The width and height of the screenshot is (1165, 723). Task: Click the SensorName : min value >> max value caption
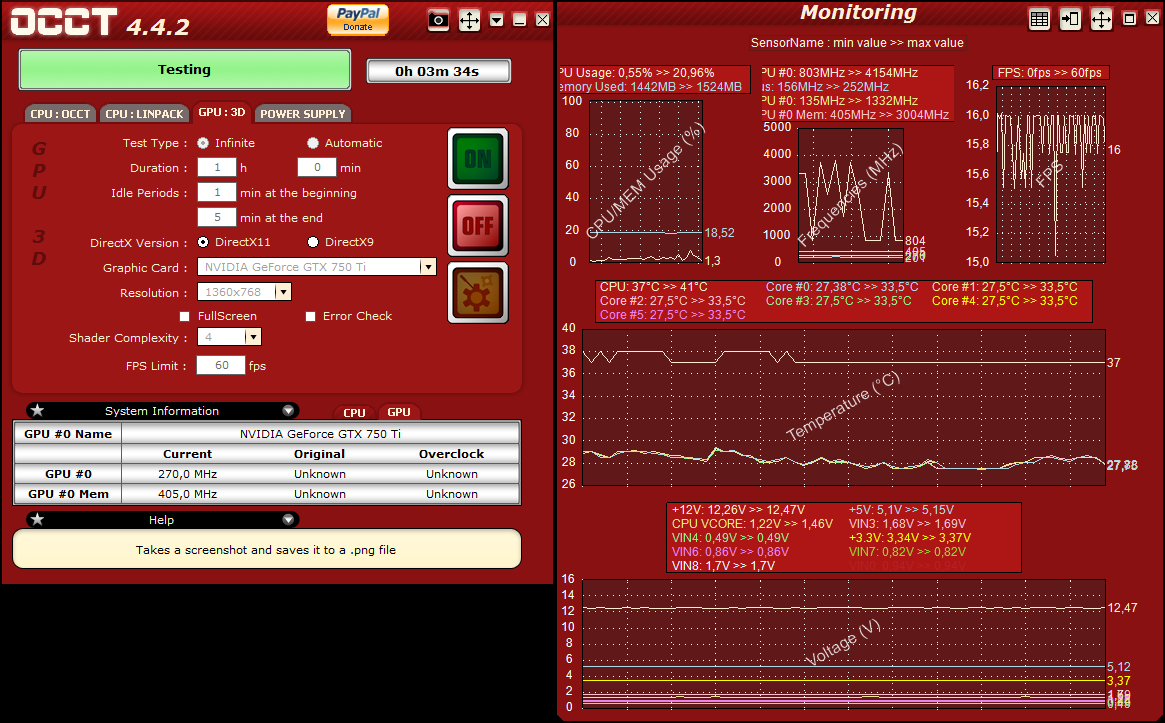click(x=857, y=43)
